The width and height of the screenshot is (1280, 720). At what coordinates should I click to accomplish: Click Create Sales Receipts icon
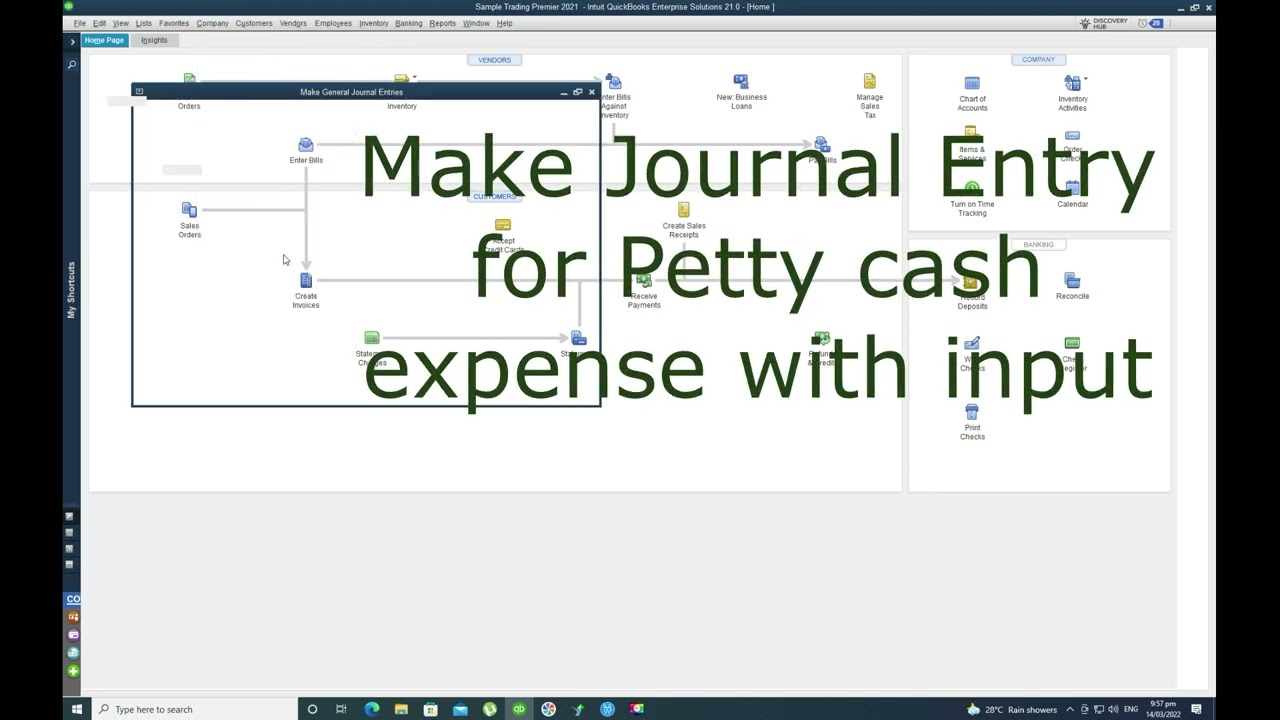(683, 212)
